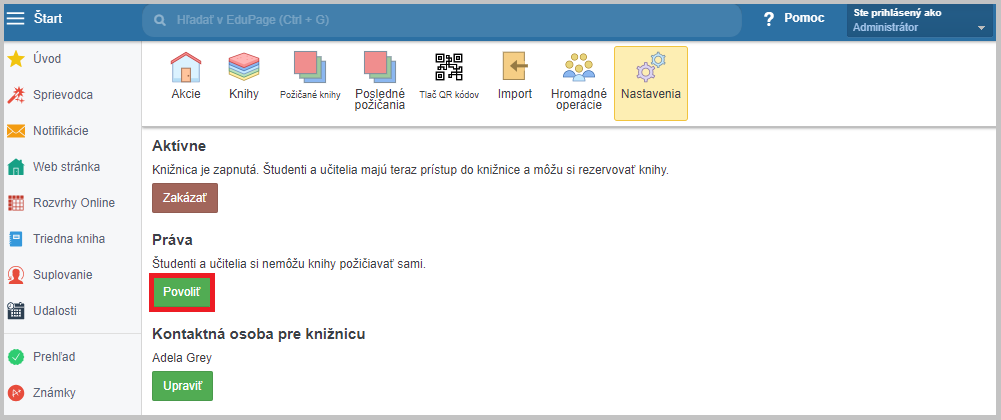Focus the Hľadať v EduPage search field

coord(442,20)
